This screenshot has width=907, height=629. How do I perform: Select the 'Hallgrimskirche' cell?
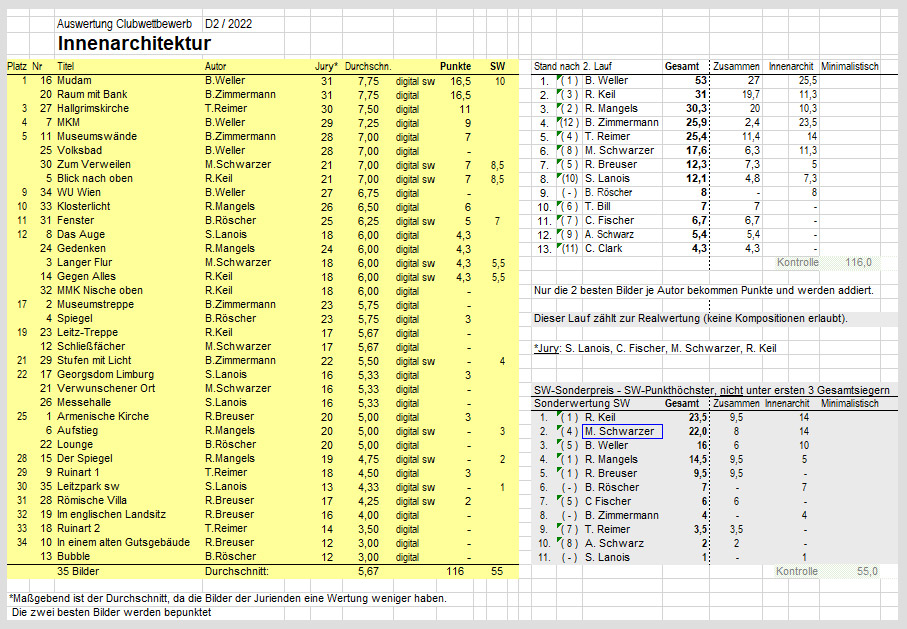point(93,108)
